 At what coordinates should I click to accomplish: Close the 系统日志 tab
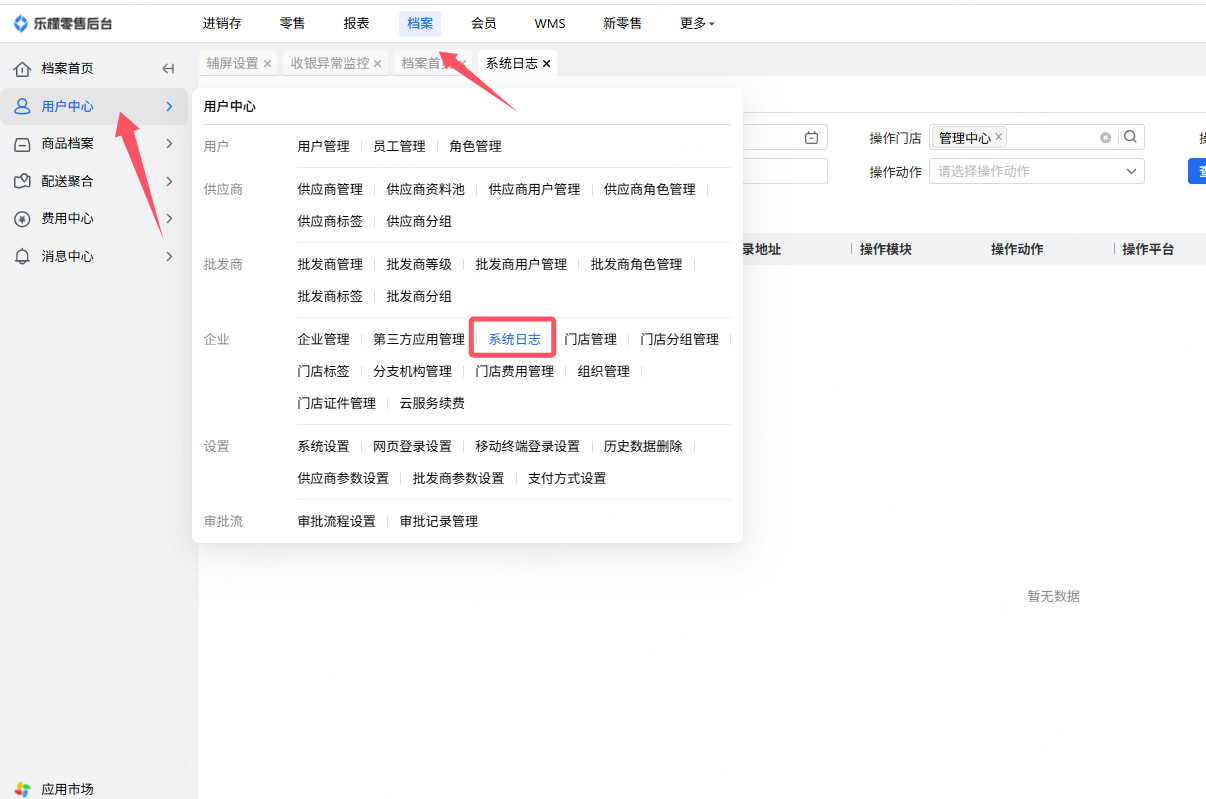546,64
